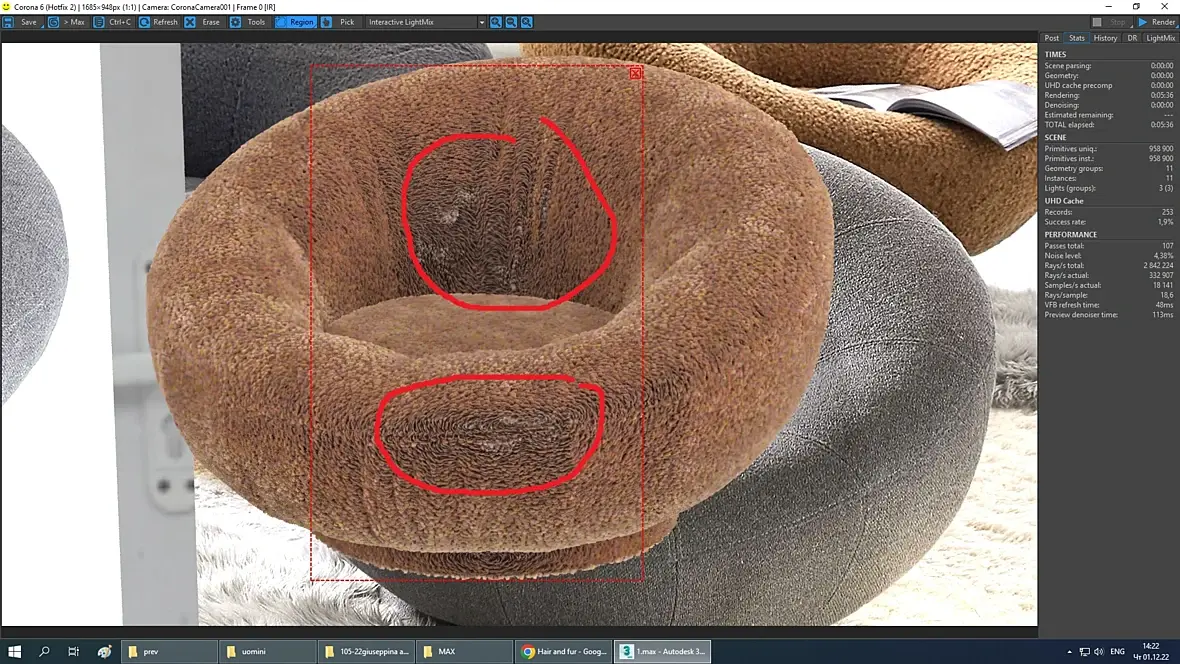Click the Erase toolbar button
Image resolution: width=1180 pixels, height=664 pixels.
(203, 22)
